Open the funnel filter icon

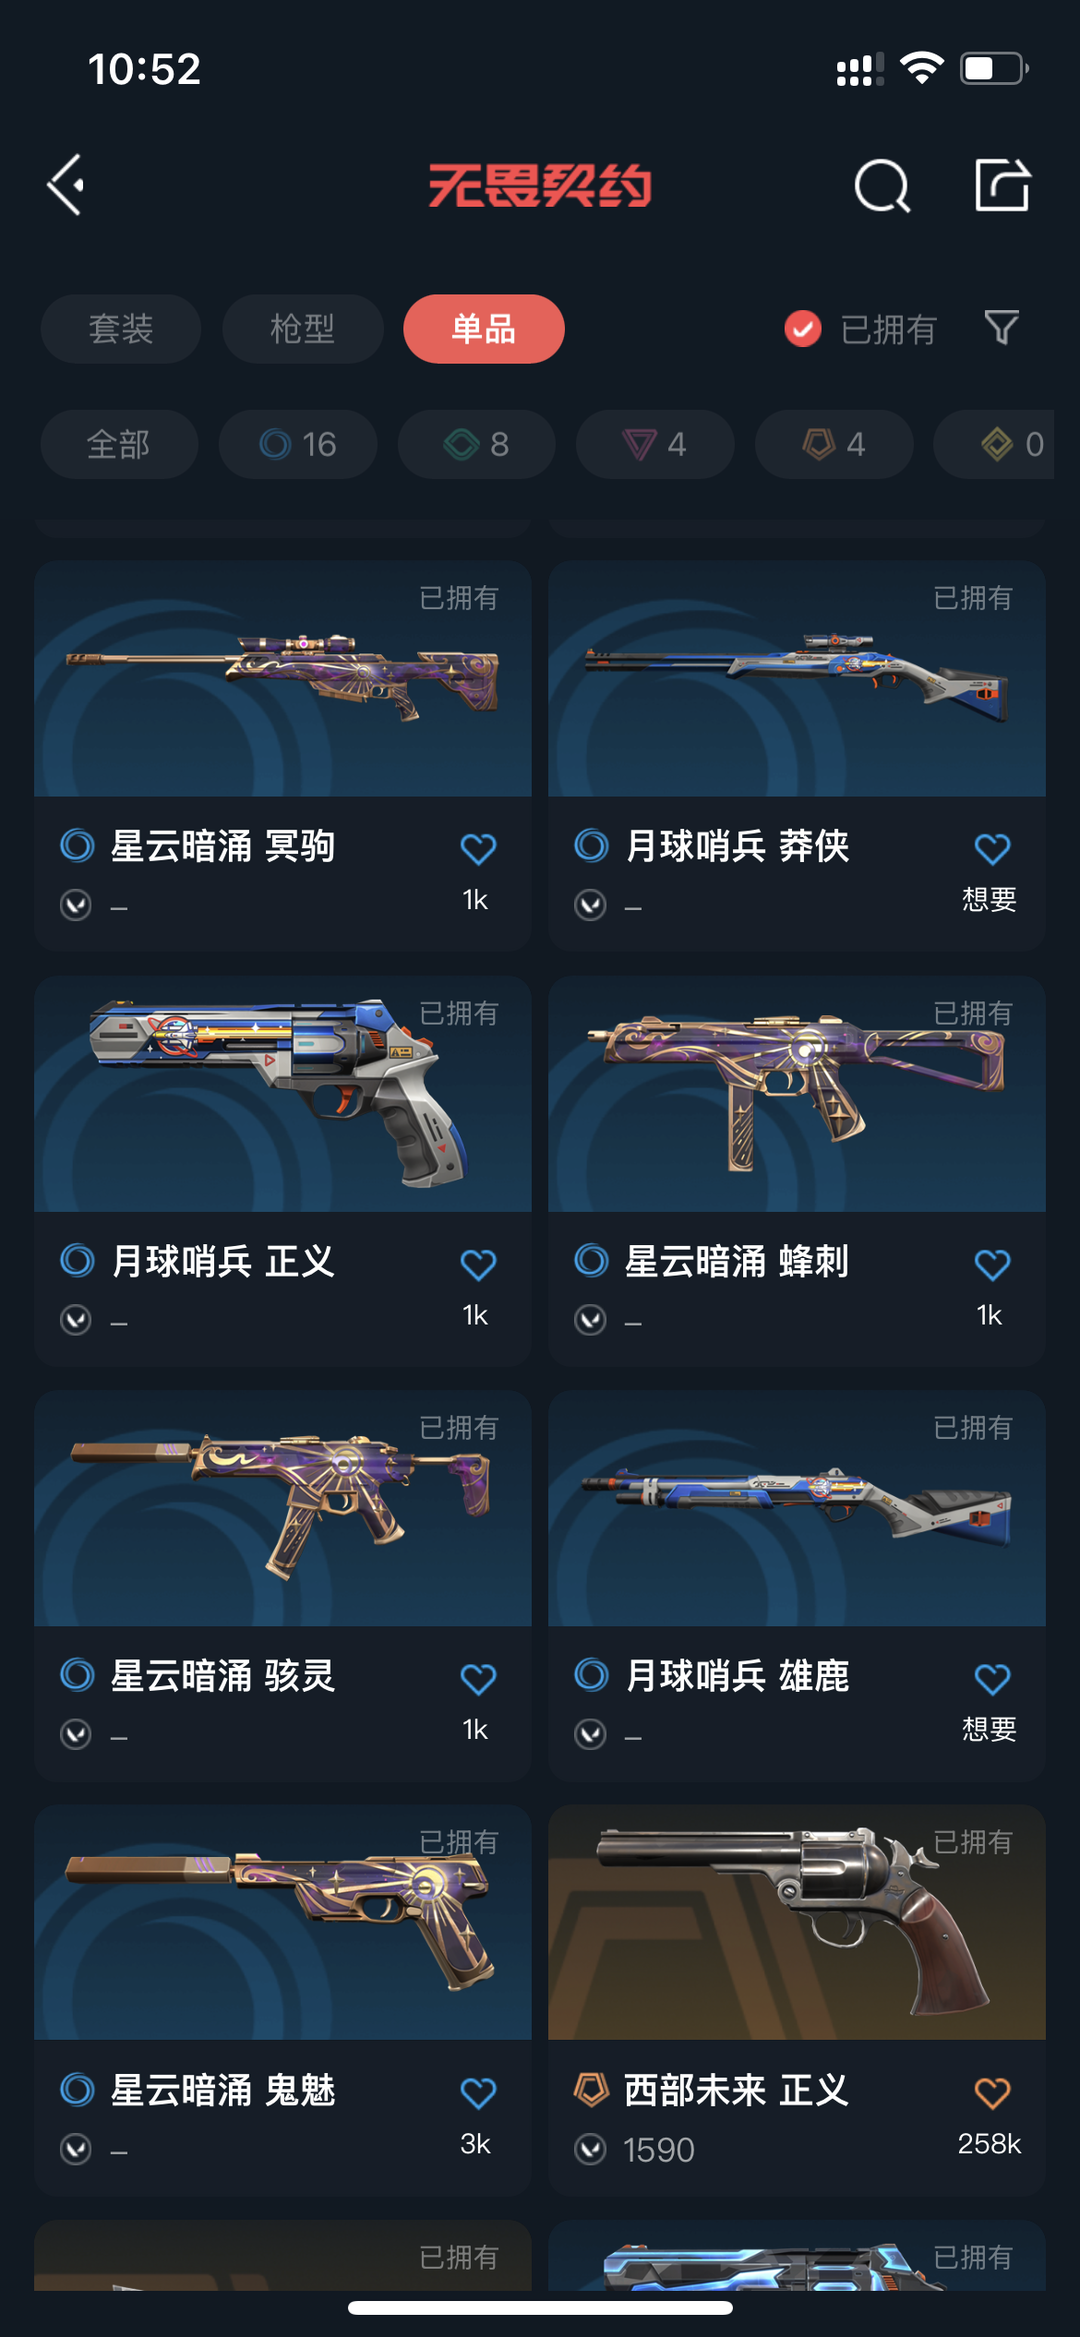[x=1002, y=328]
